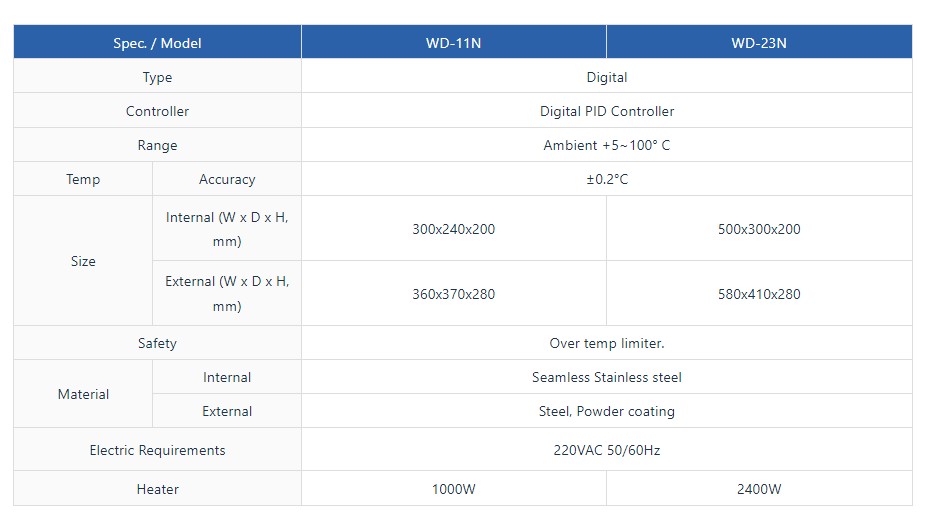Image resolution: width=929 pixels, height=521 pixels.
Task: Click the Spec. / Model header cell
Action: pos(157,43)
